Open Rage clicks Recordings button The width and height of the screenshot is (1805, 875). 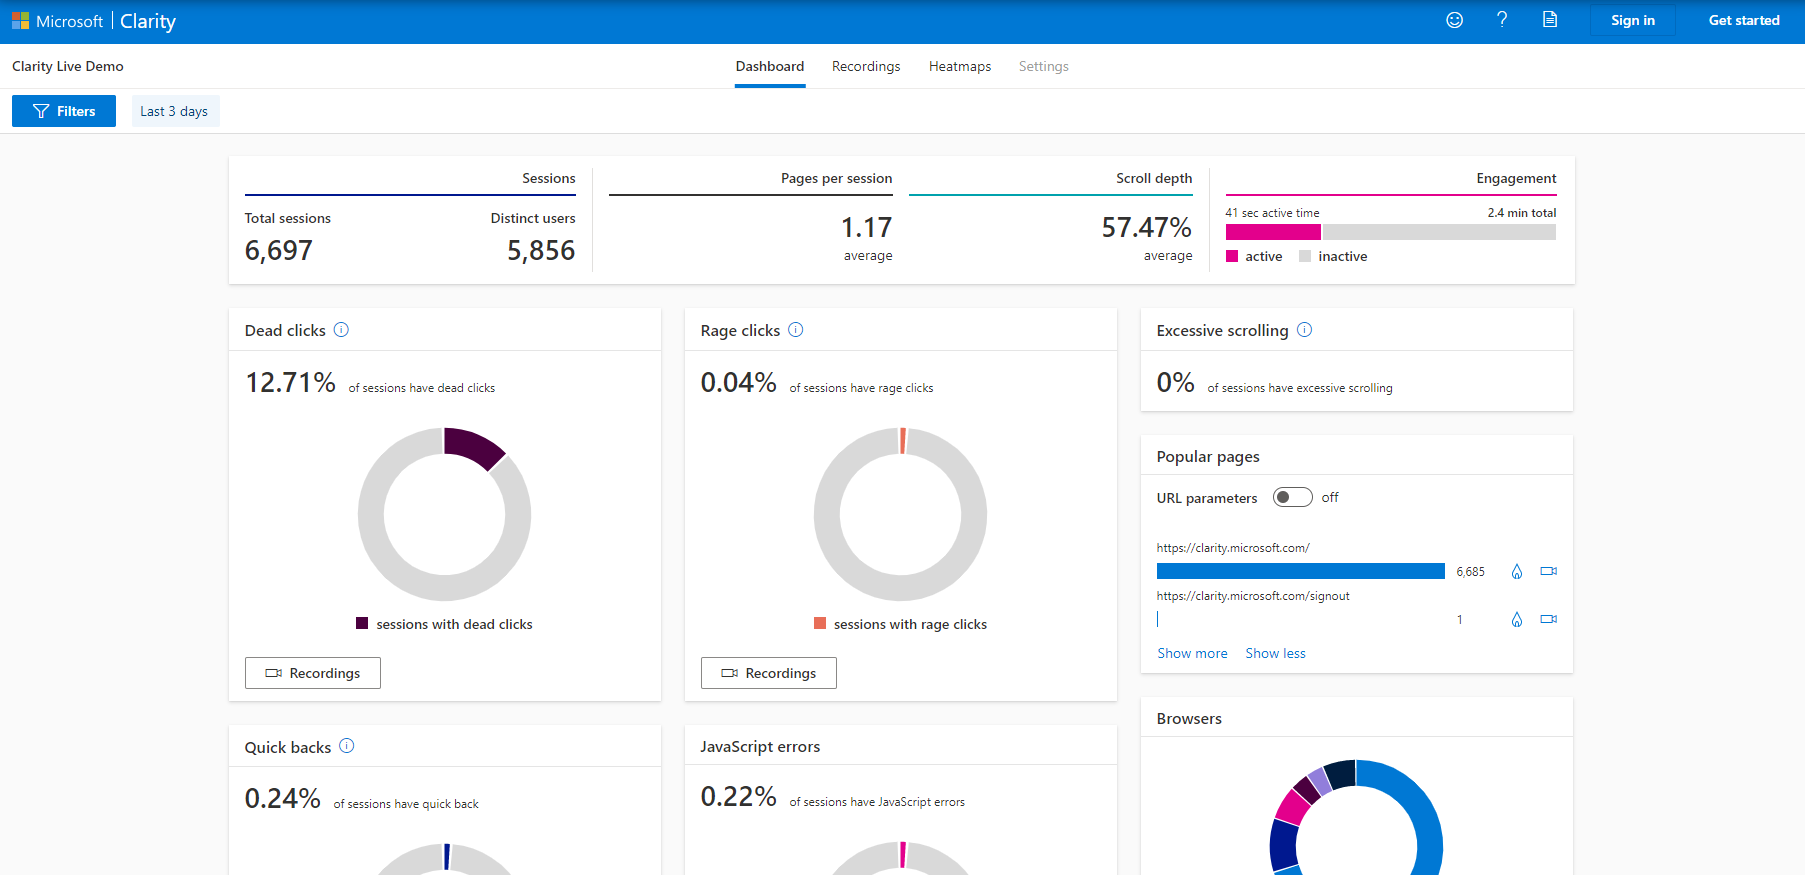(769, 673)
